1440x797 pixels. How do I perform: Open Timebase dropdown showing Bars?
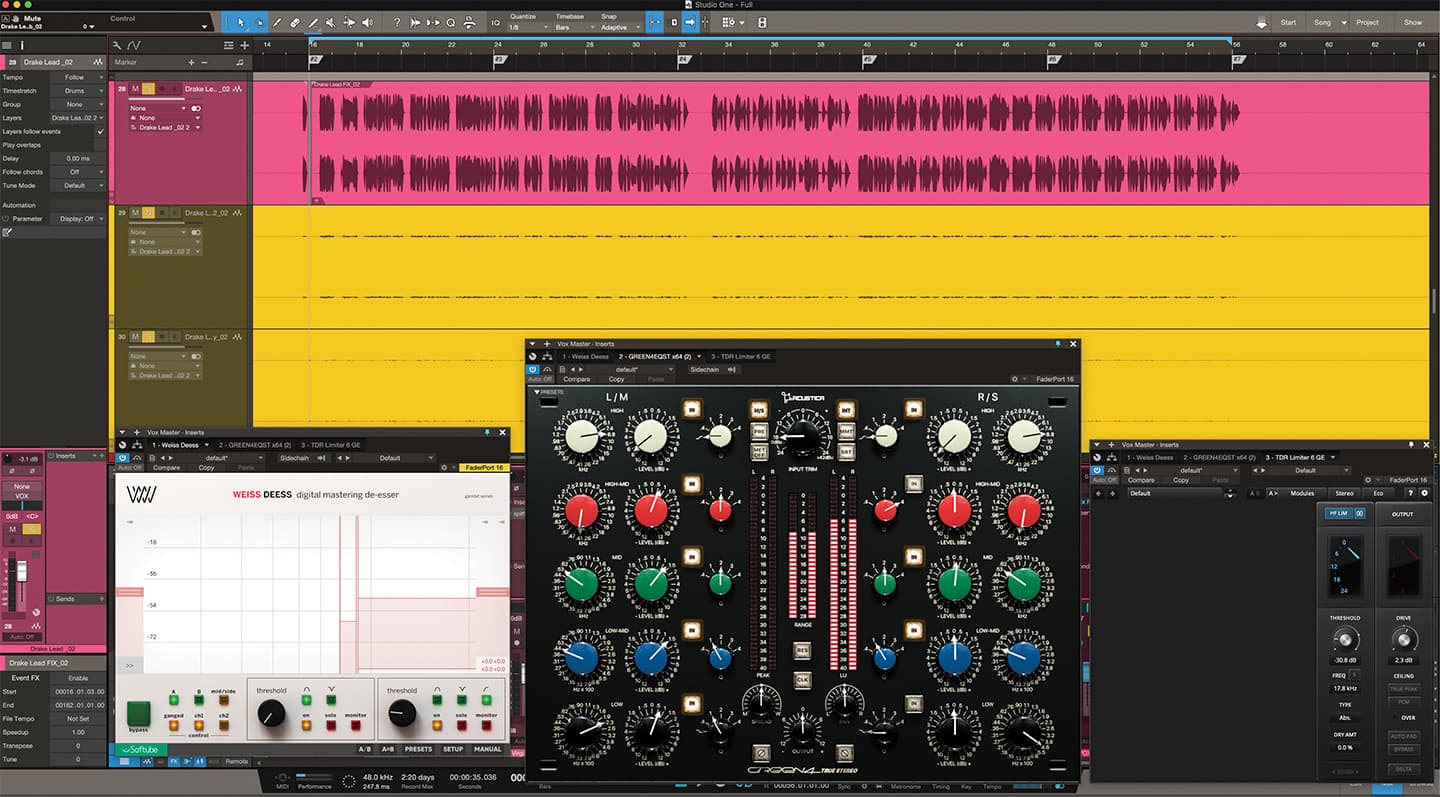(574, 27)
